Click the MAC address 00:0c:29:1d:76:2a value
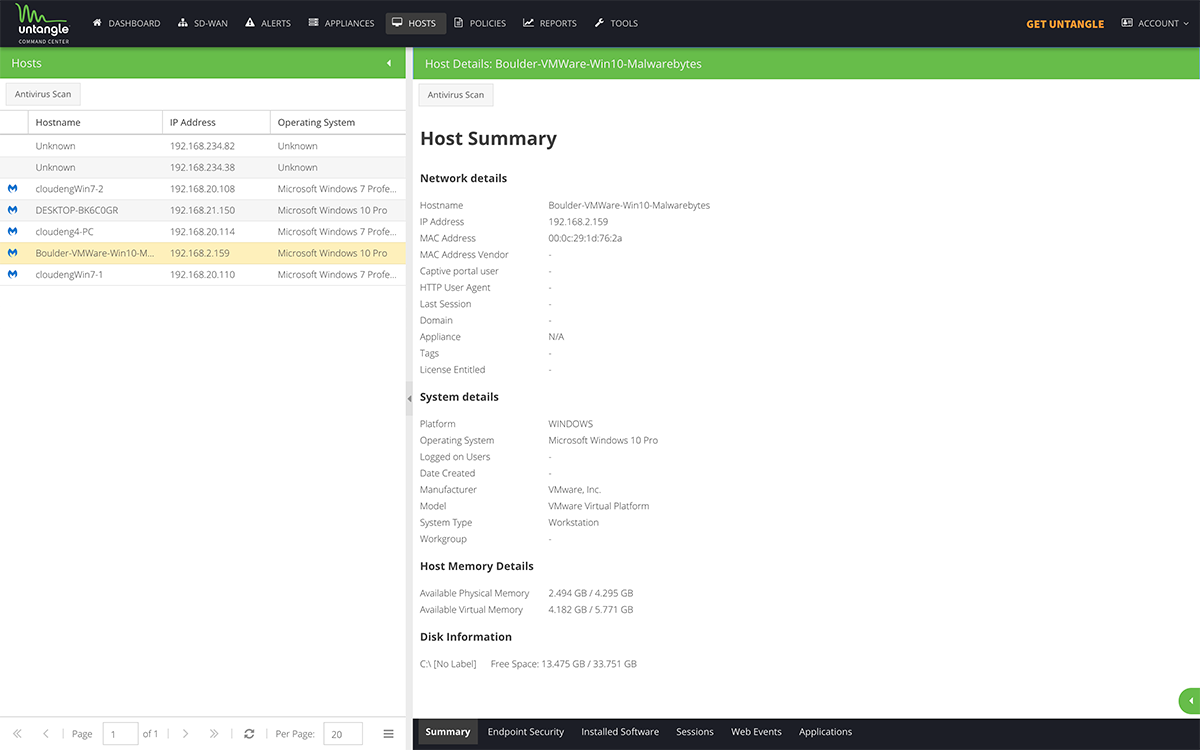 point(585,238)
